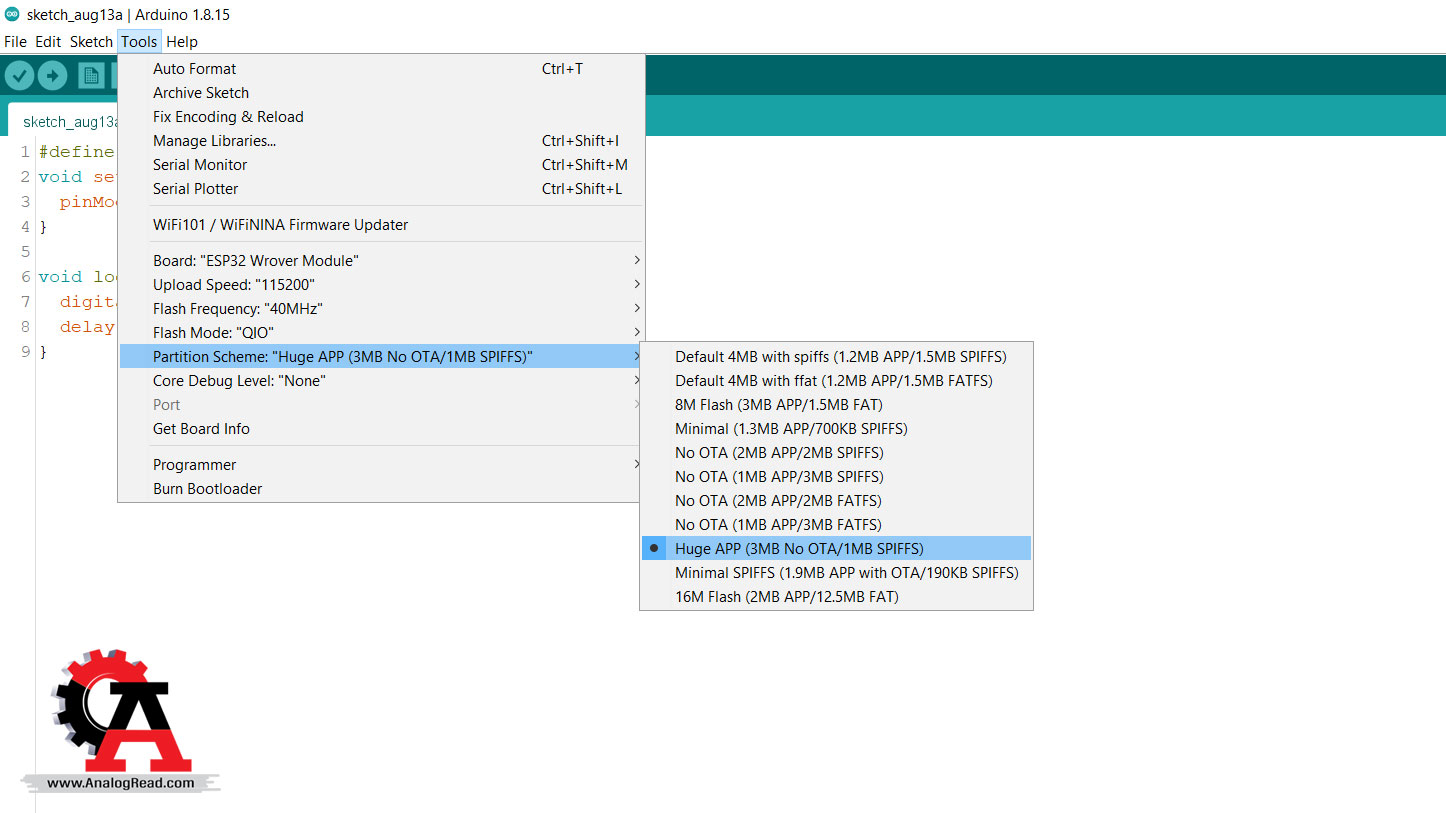
Task: Open Manage Libraries...
Action: [x=381, y=141]
